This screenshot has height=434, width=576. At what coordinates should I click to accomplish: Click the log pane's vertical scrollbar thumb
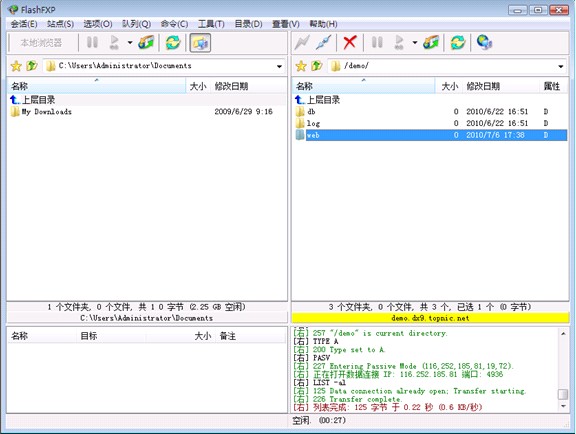click(x=563, y=394)
